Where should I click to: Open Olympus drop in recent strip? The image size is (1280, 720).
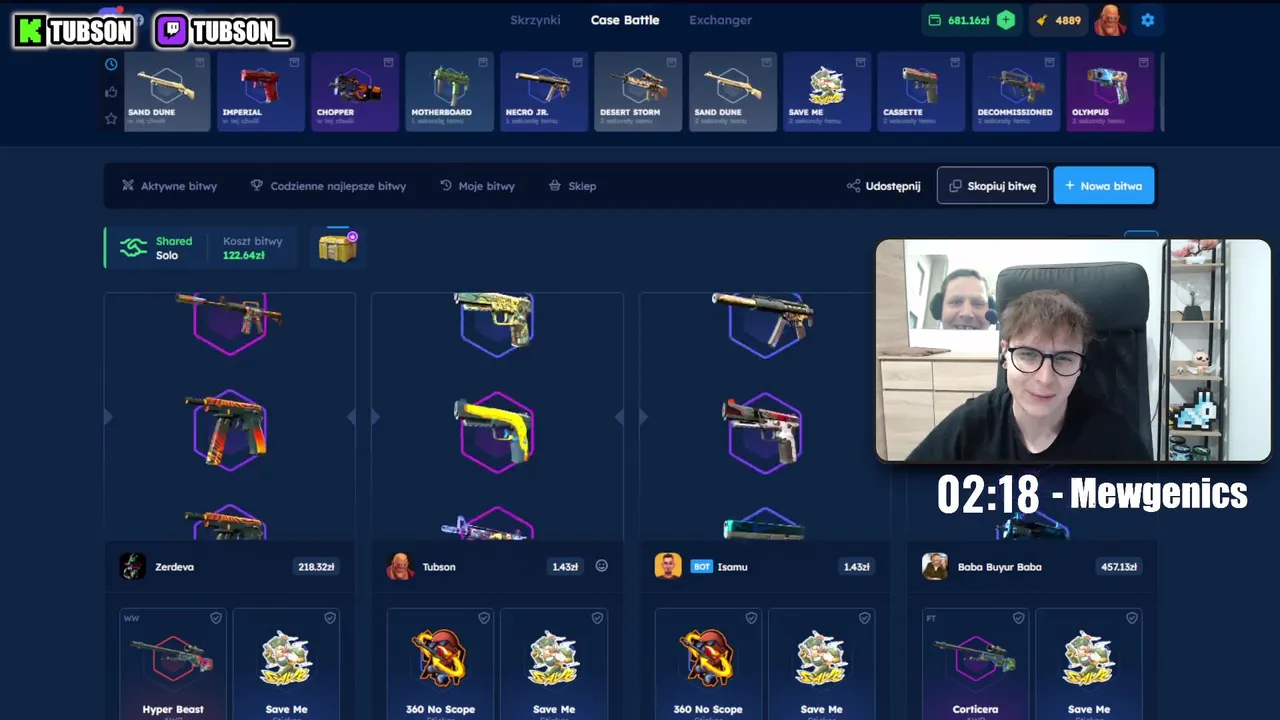pyautogui.click(x=1110, y=92)
